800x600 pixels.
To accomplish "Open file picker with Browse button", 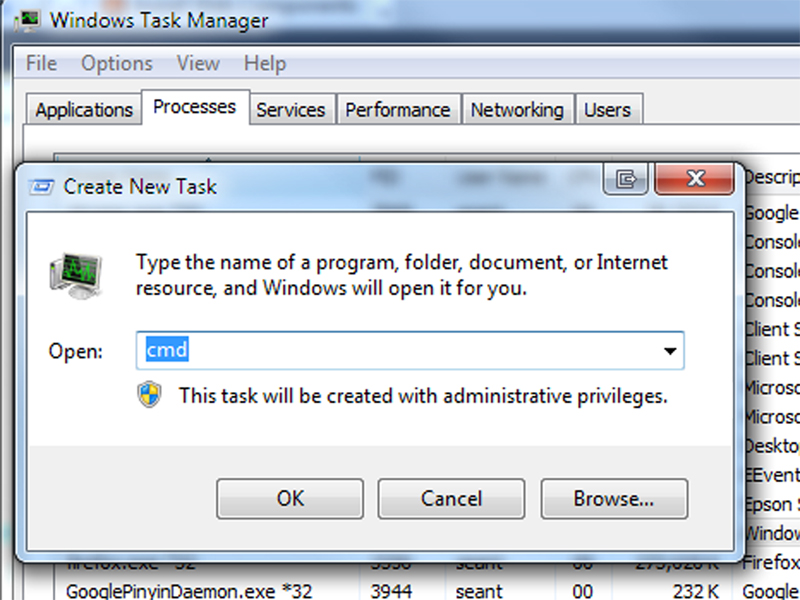I will point(614,498).
